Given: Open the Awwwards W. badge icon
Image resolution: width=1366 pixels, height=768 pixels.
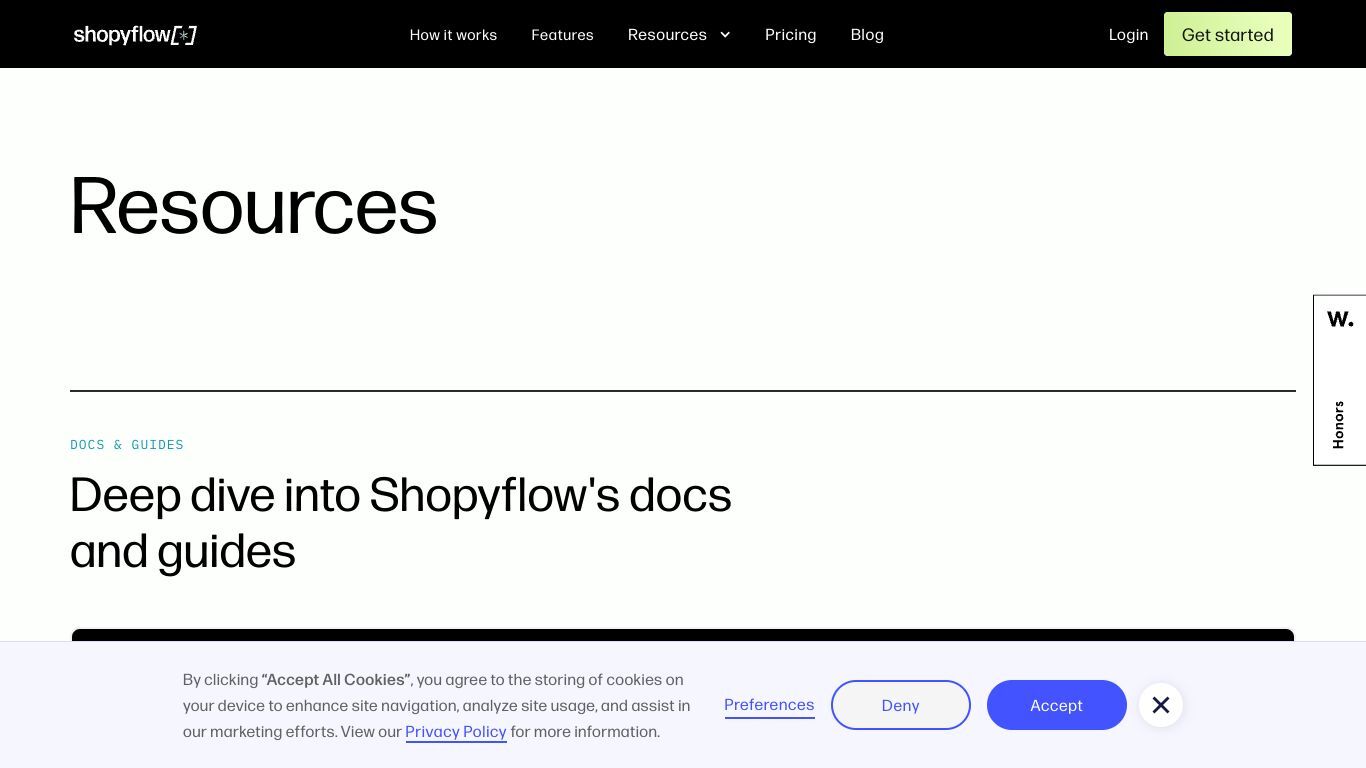Looking at the screenshot, I should (x=1340, y=319).
